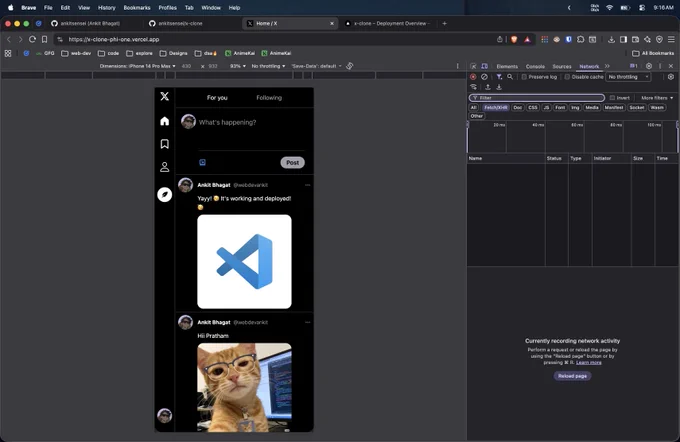The height and width of the screenshot is (442, 680).
Task: Switch to the Sources tab
Action: coord(562,66)
